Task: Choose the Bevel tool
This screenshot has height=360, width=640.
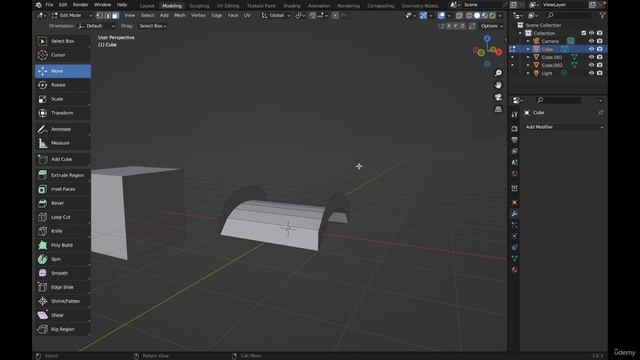Action: (63, 203)
